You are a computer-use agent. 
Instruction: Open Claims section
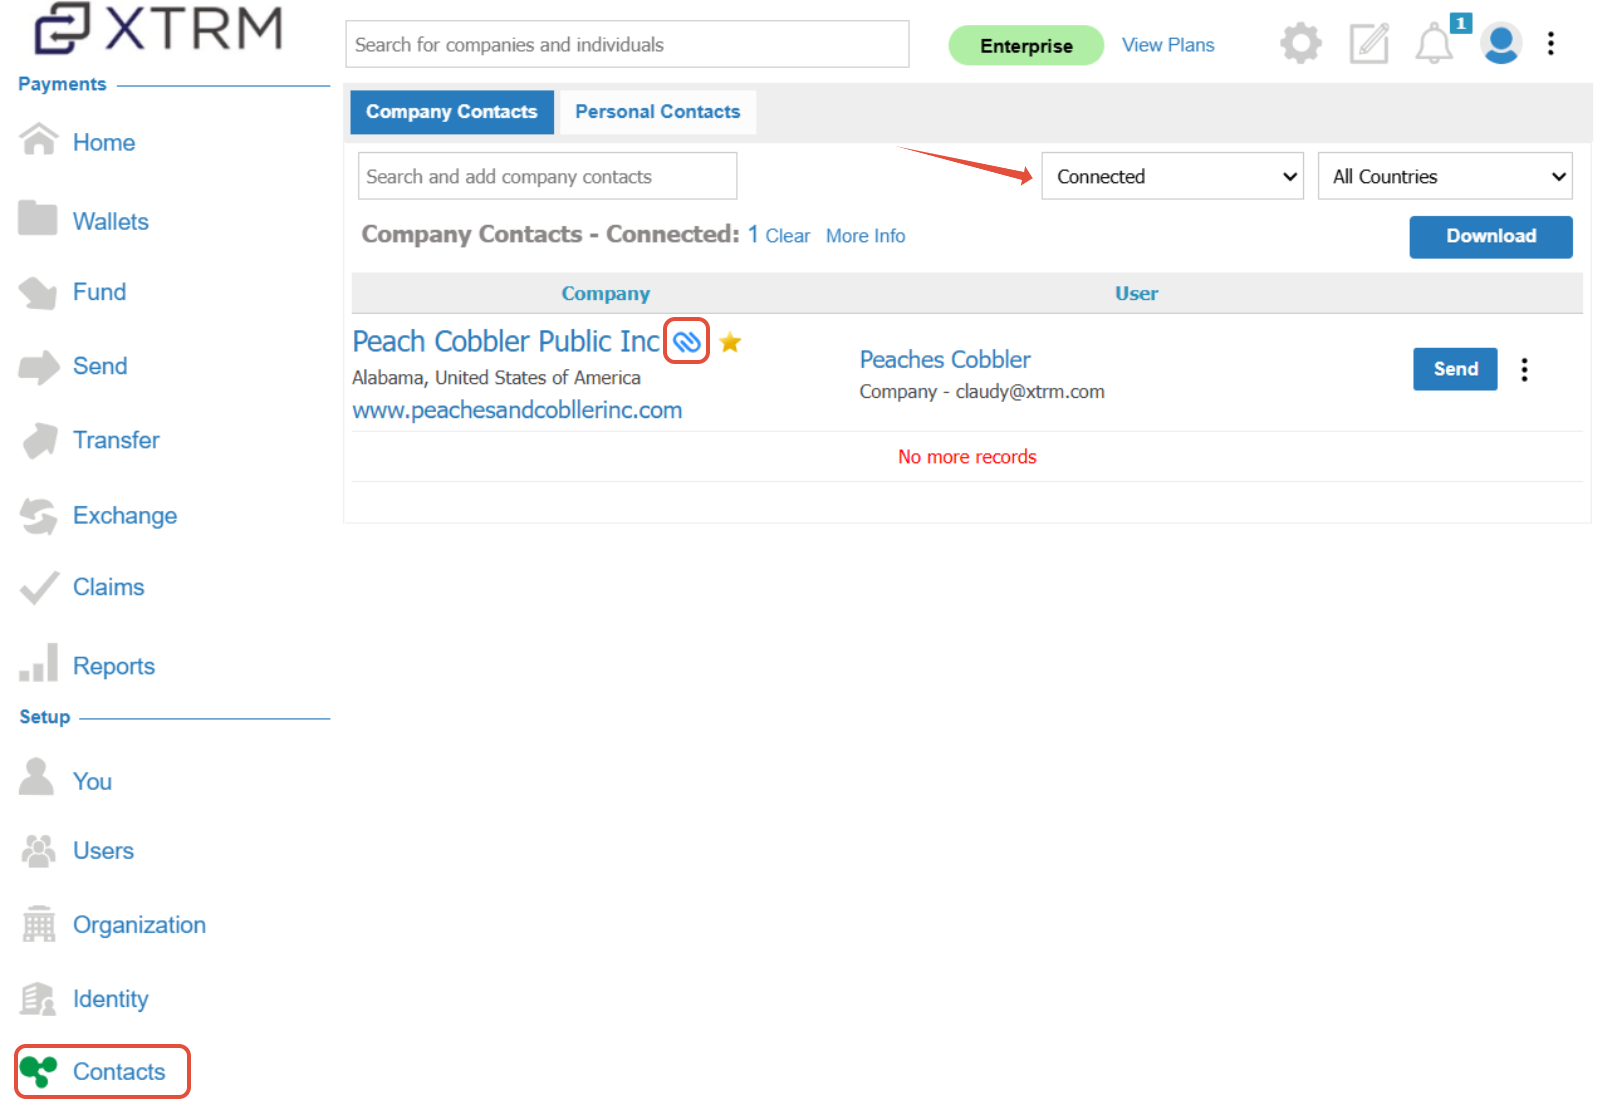pyautogui.click(x=109, y=587)
